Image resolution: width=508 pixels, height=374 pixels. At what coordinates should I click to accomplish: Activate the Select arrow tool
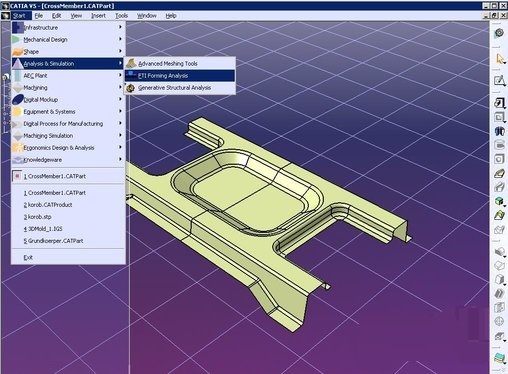pos(500,59)
